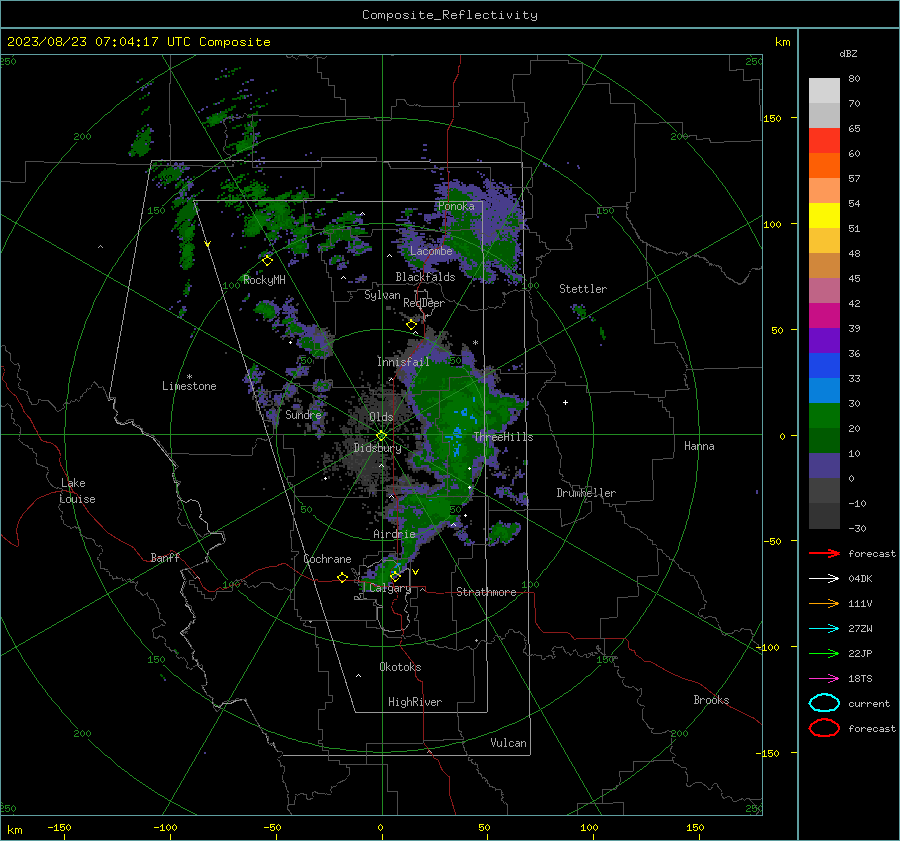Click the Sylvan label
Viewport: 900px width, 841px height.
(382, 295)
